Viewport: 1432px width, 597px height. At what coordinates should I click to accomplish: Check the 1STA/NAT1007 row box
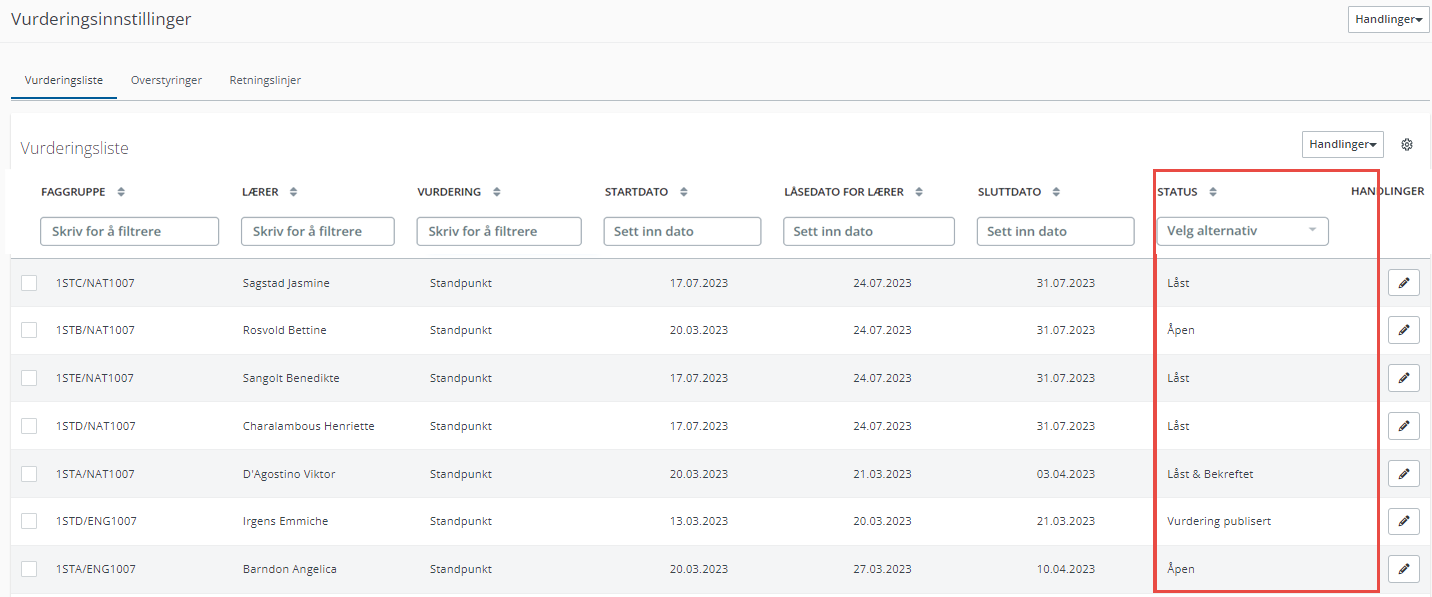29,474
